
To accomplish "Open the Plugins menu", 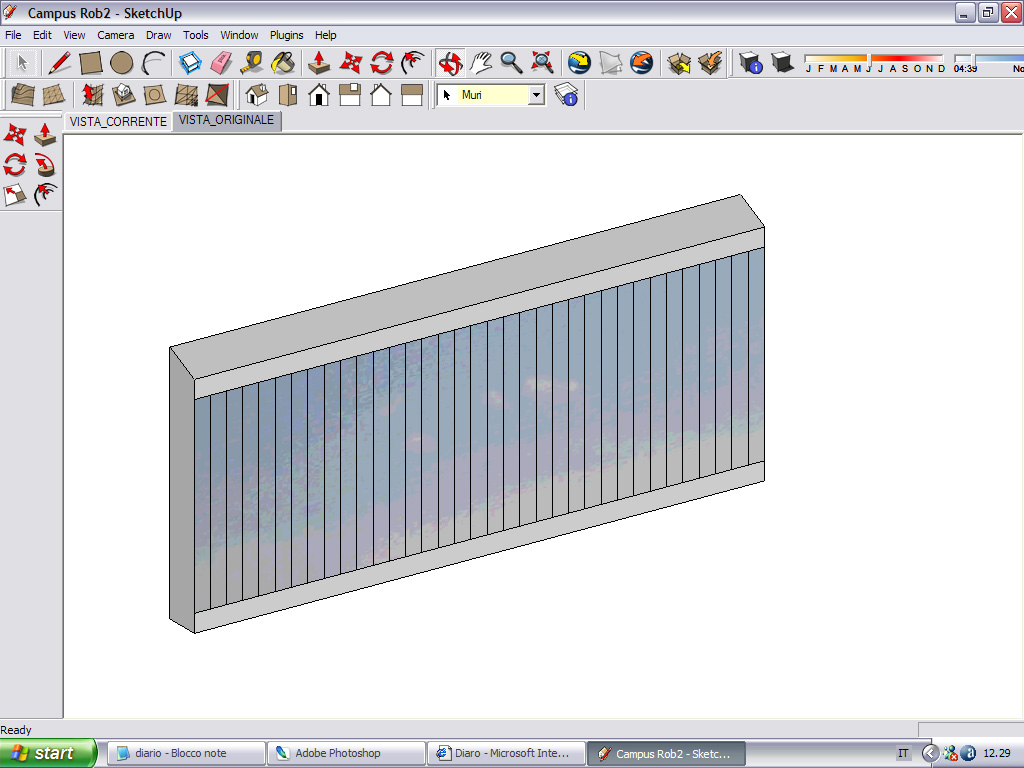I will click(x=287, y=35).
